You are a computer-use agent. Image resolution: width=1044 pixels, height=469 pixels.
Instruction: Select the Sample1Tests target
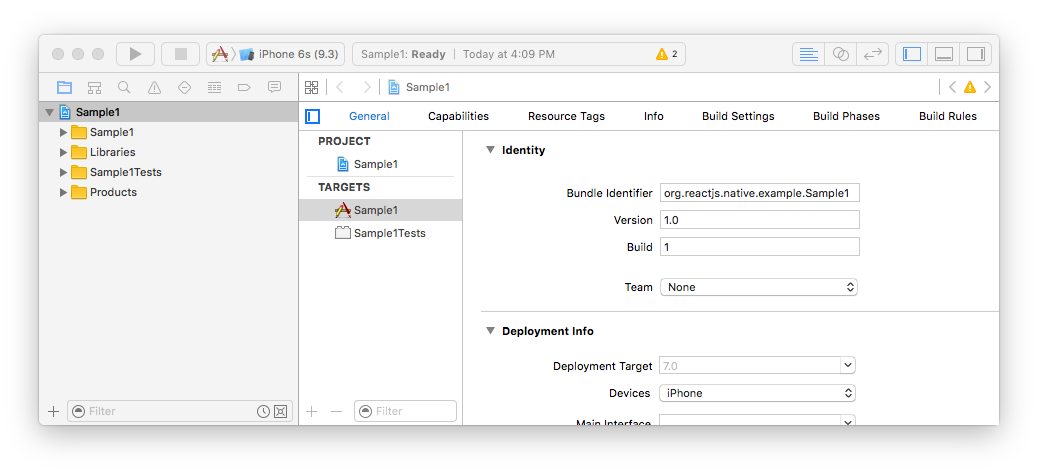click(380, 233)
